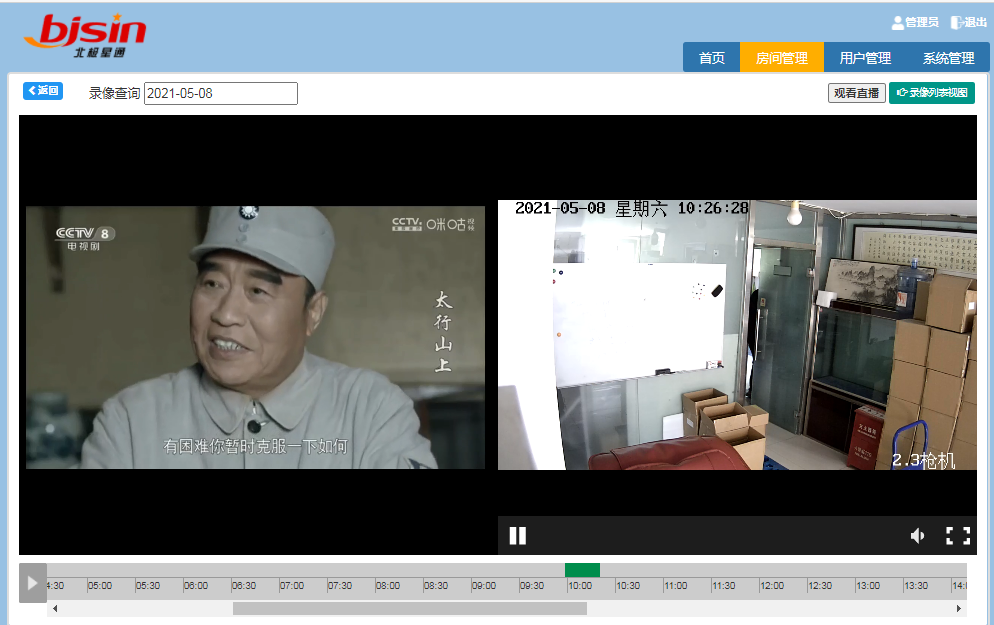Switch to the 用户管理 tab
994x625 pixels.
[x=865, y=58]
